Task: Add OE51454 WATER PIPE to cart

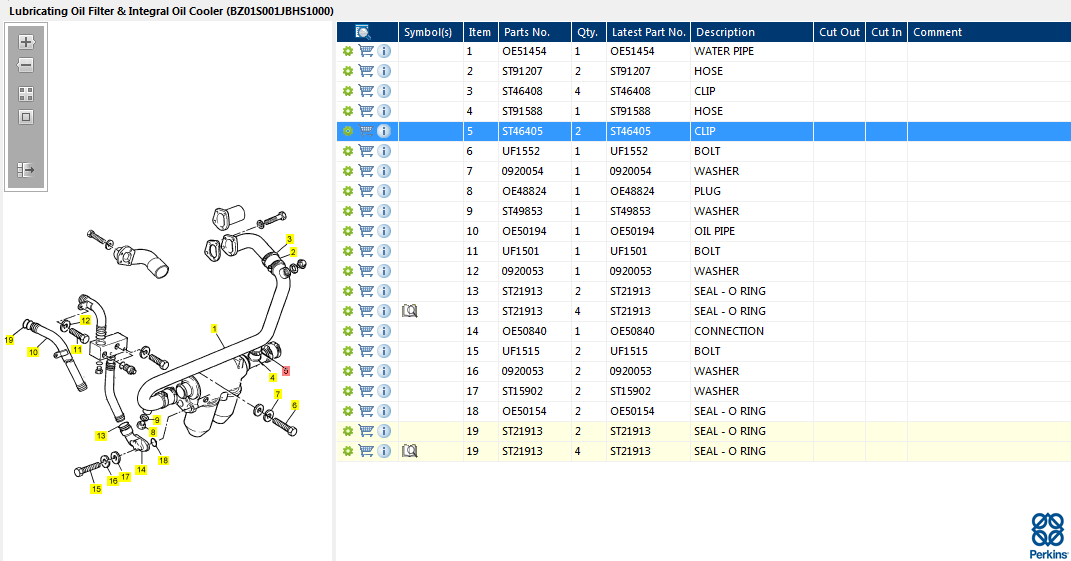Action: click(x=366, y=51)
